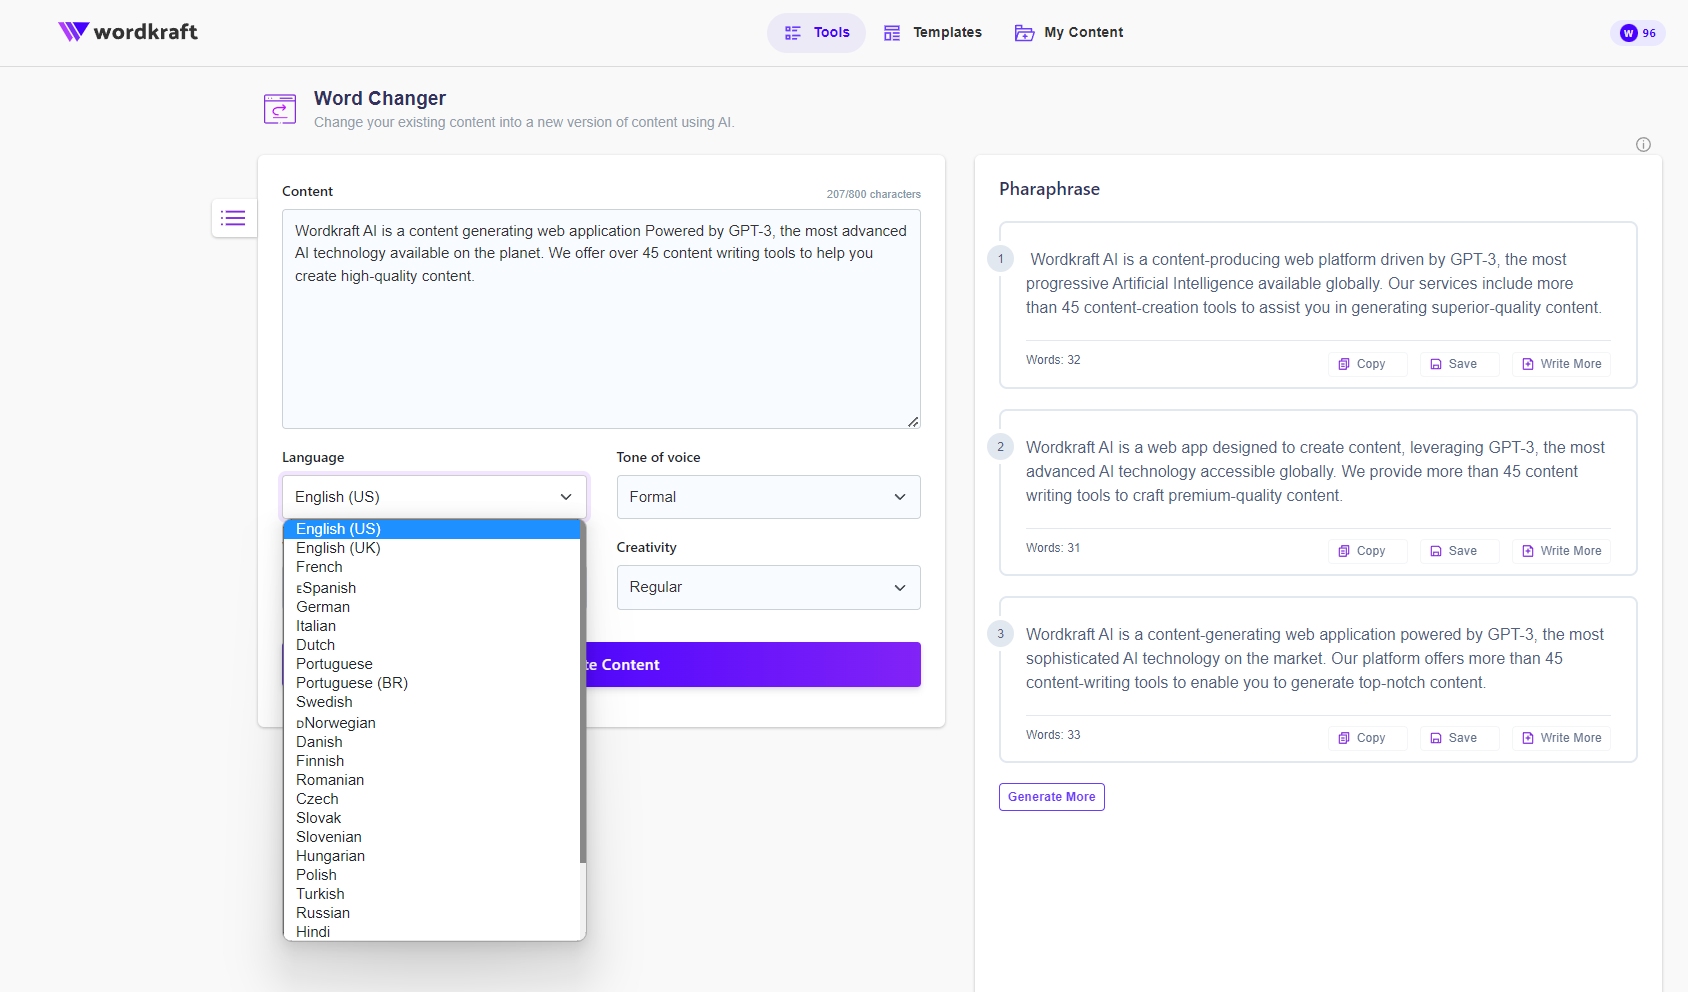Screen dimensions: 1688x992
Task: Open the Tools tab
Action: click(817, 33)
